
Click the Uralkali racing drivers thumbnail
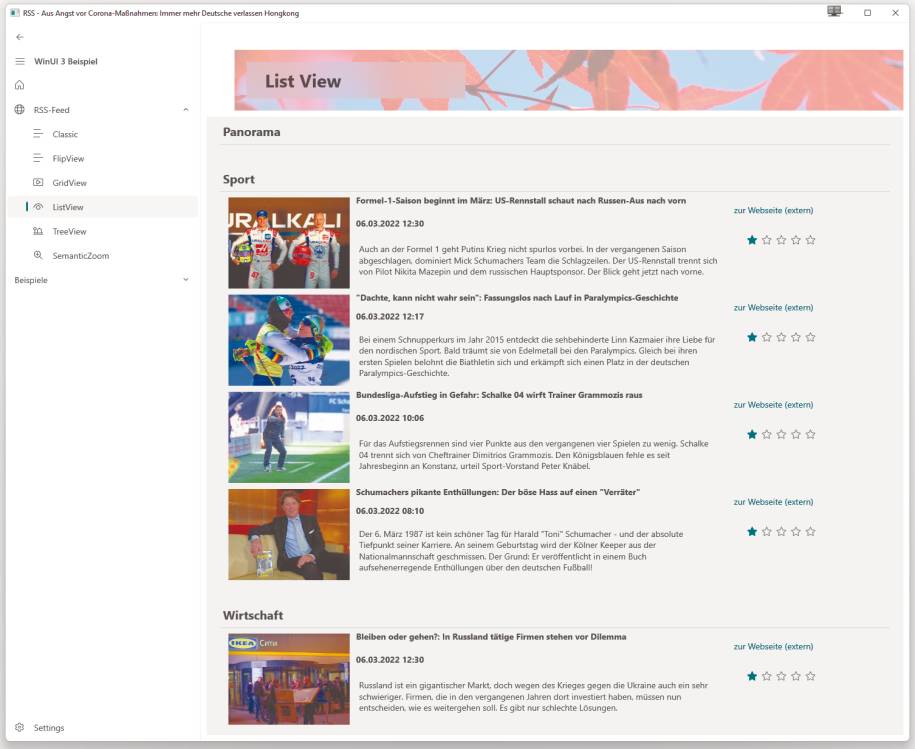289,243
